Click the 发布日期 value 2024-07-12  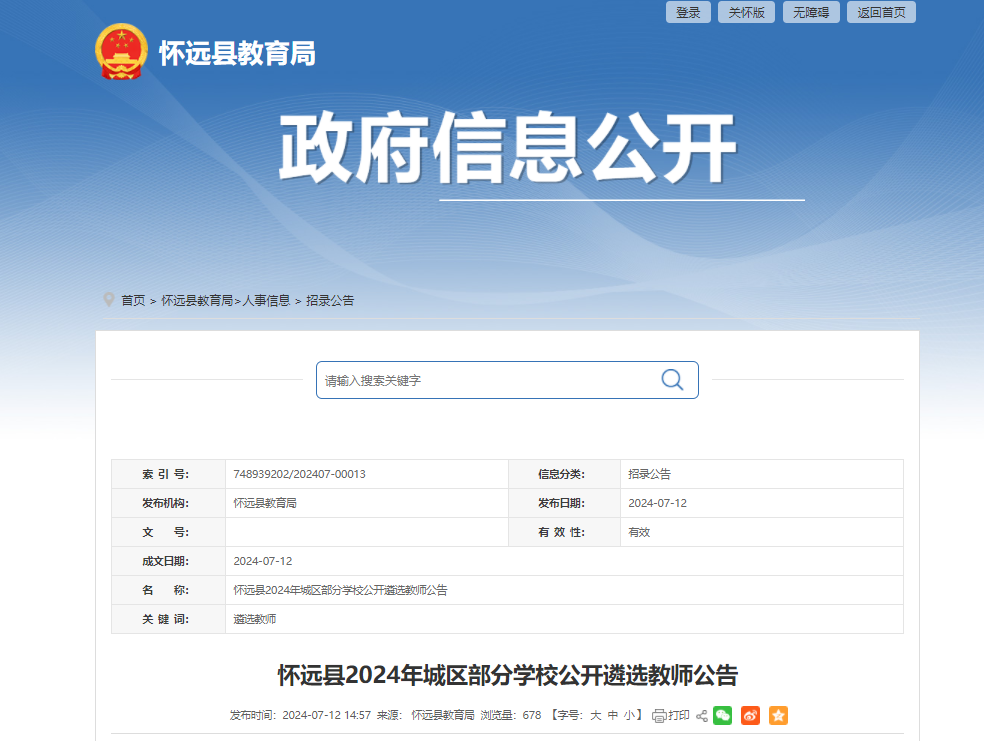tap(658, 503)
